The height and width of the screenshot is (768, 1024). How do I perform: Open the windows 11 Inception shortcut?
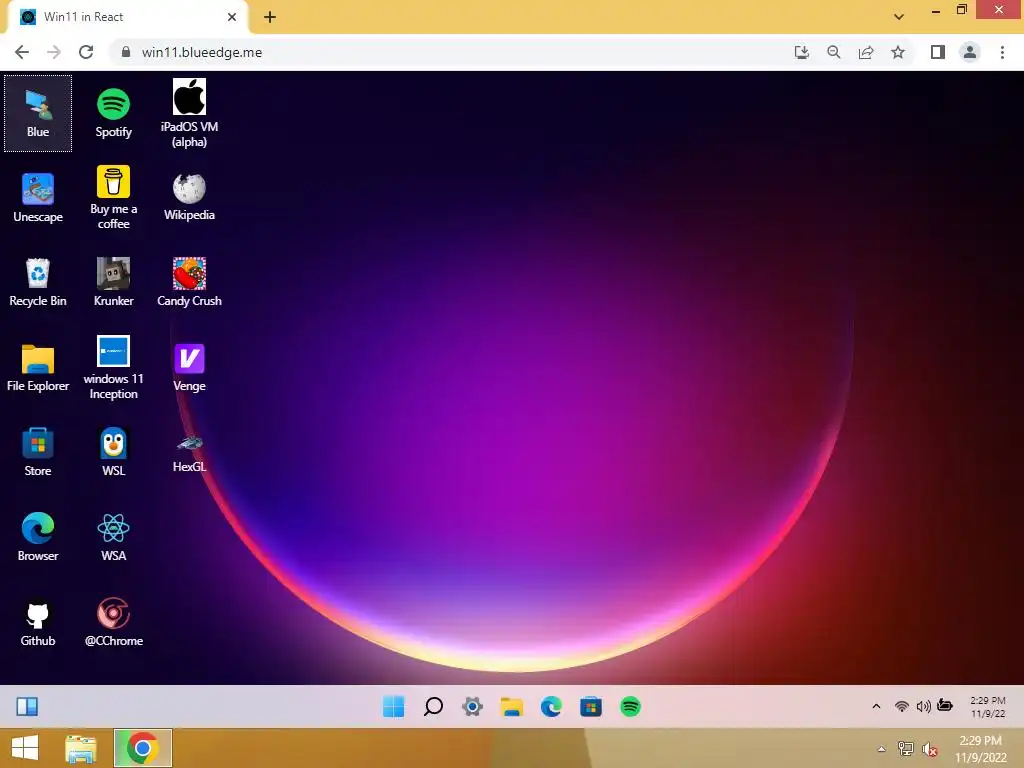114,368
